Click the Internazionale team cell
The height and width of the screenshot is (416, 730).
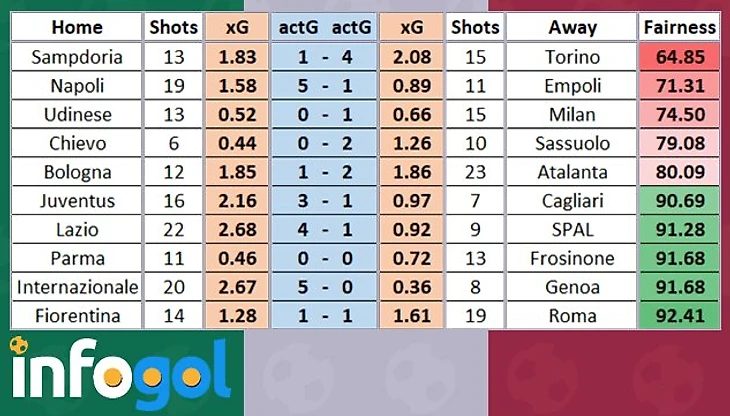(x=77, y=287)
